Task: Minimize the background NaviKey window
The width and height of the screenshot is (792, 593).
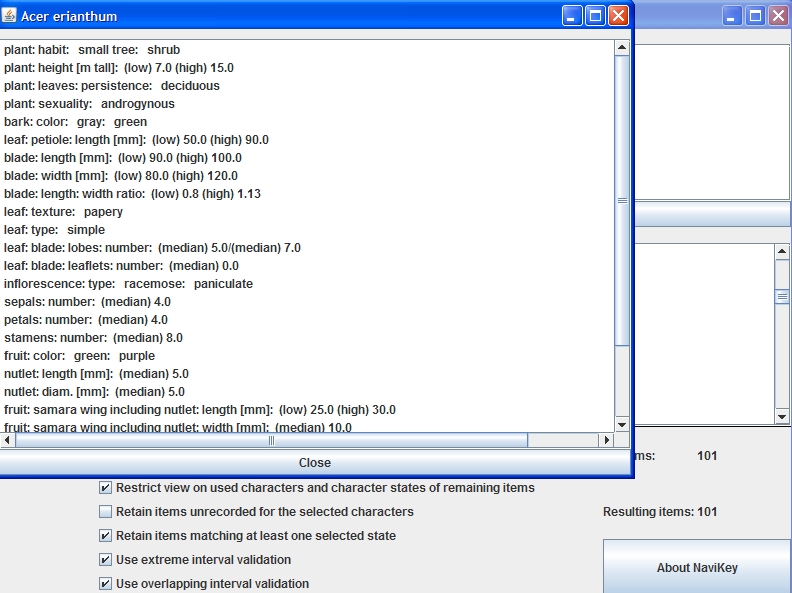Action: [731, 16]
